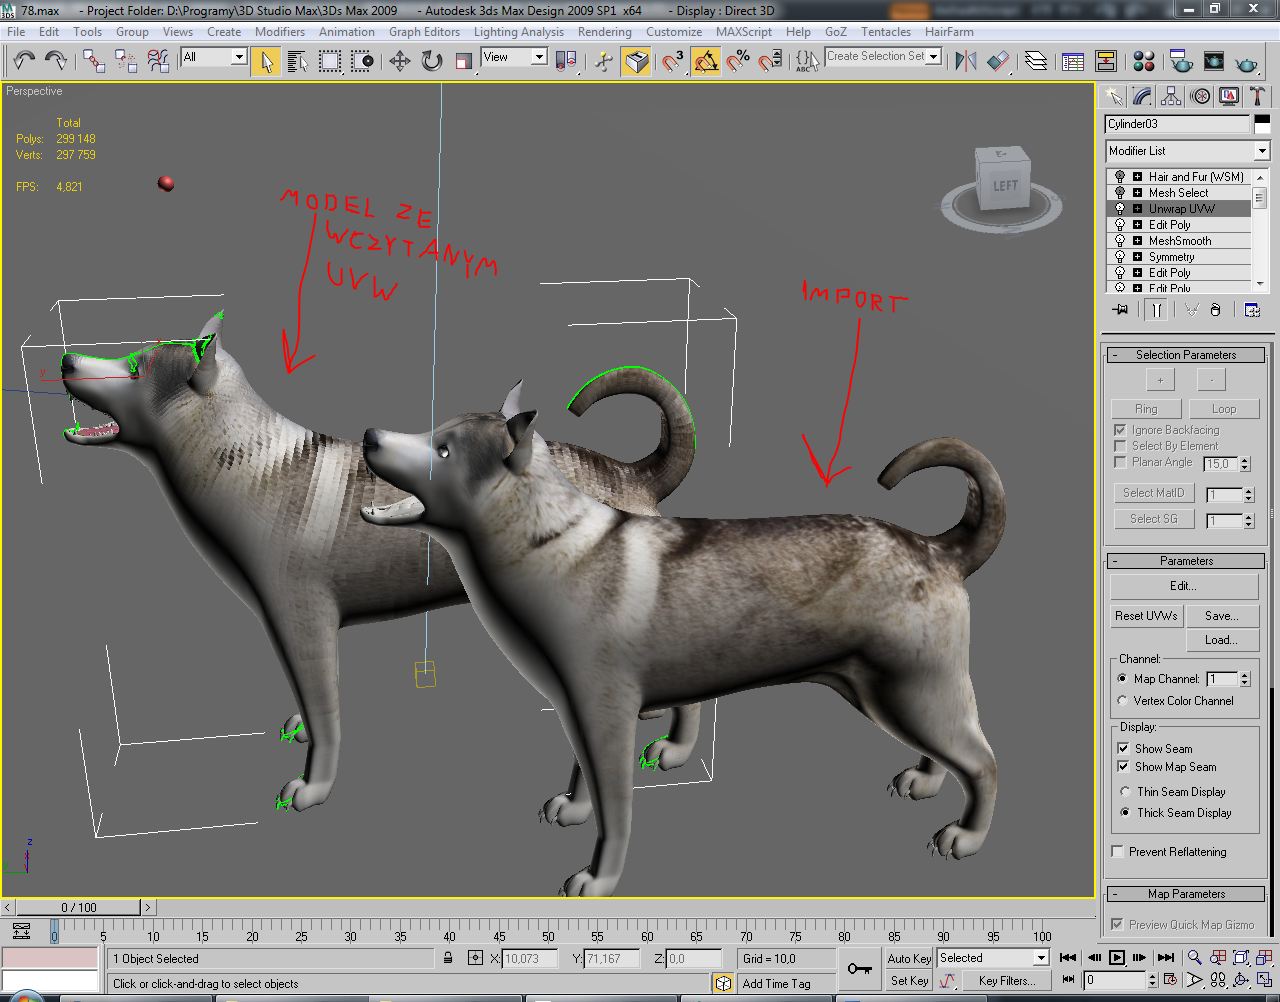
Task: Toggle lightbulb for Hair and Fur modifier
Action: (x=1120, y=177)
